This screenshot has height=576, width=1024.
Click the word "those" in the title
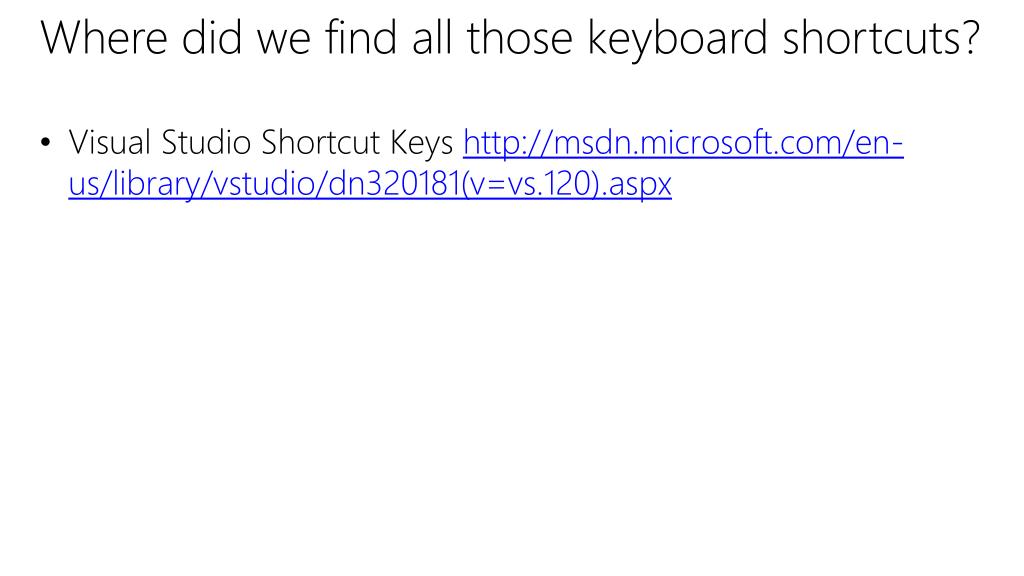pos(519,39)
